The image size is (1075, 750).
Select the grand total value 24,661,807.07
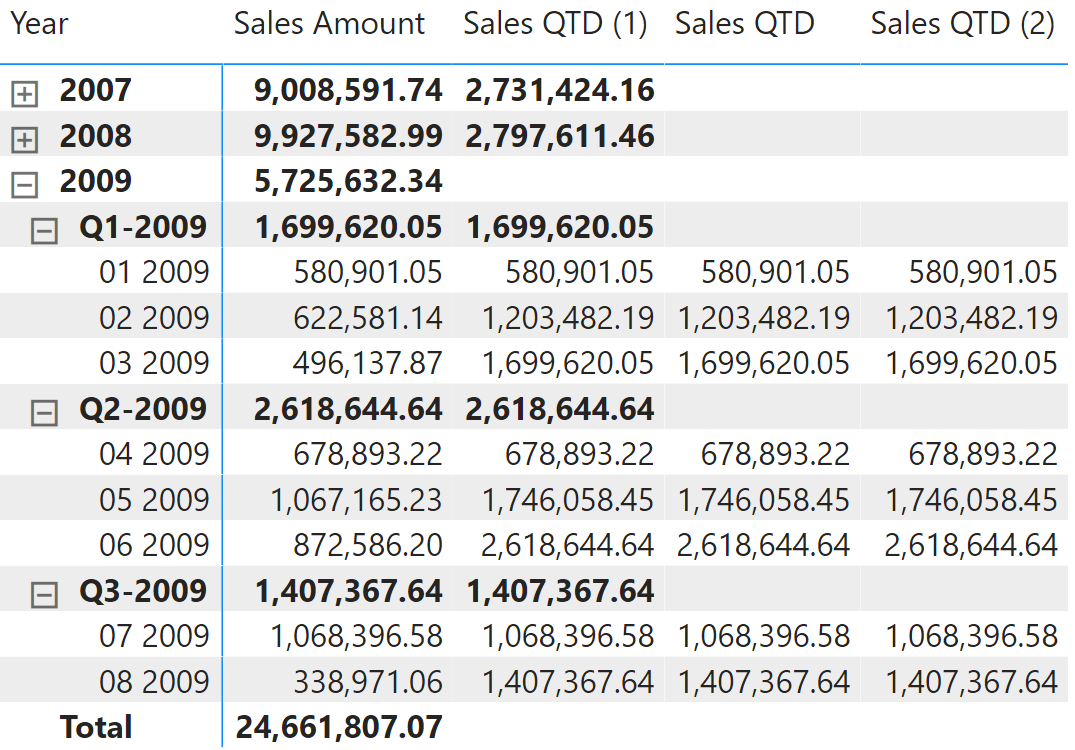click(x=339, y=727)
